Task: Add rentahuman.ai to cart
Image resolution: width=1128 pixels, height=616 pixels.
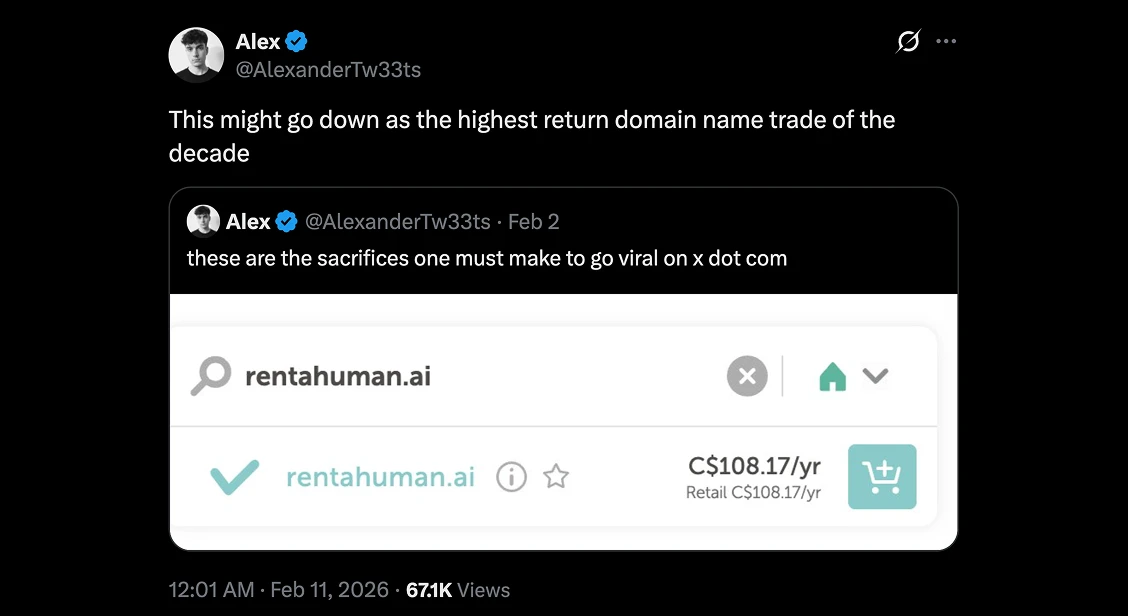Action: coord(882,477)
